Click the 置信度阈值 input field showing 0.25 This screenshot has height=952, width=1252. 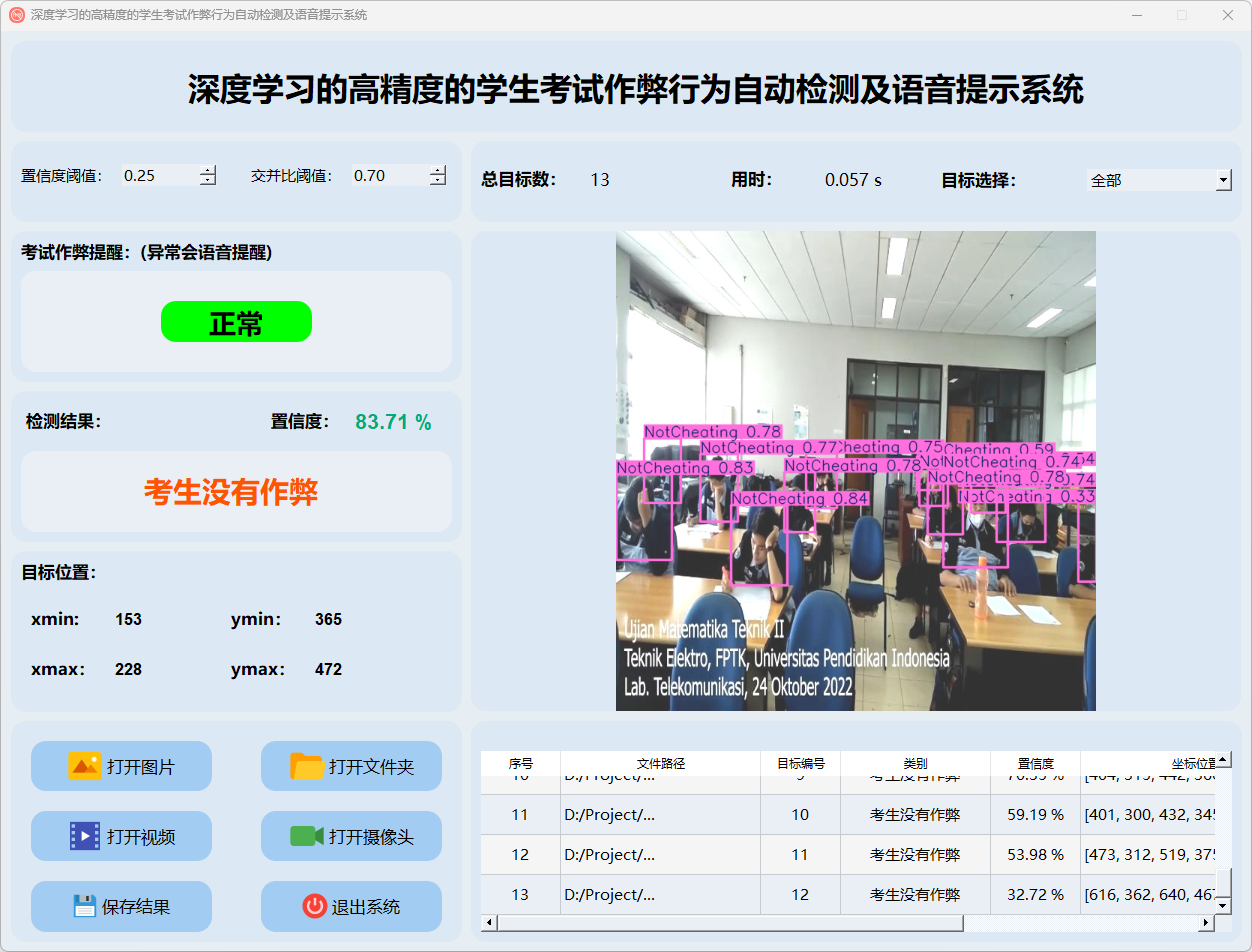point(160,175)
